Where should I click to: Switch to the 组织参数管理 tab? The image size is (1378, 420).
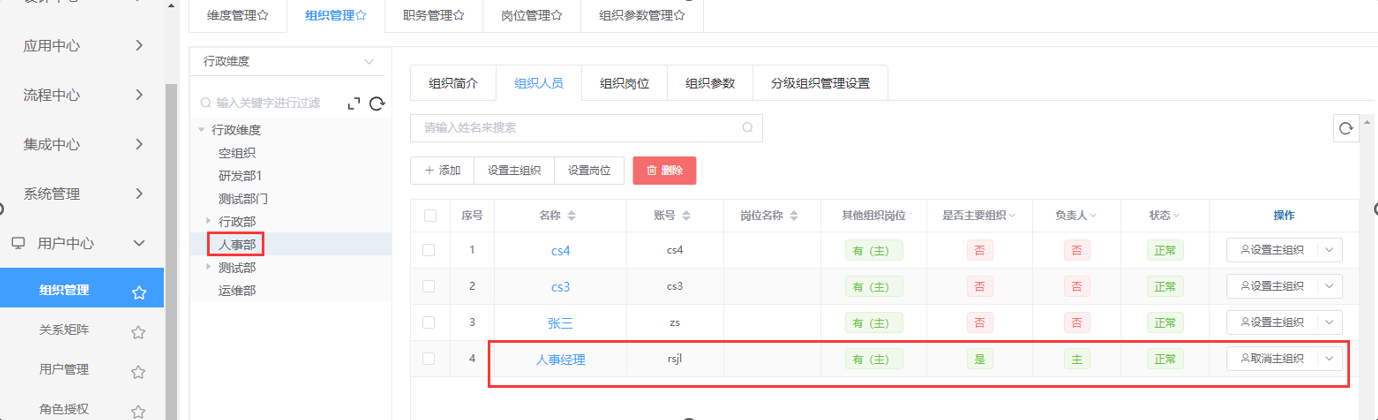click(x=642, y=15)
